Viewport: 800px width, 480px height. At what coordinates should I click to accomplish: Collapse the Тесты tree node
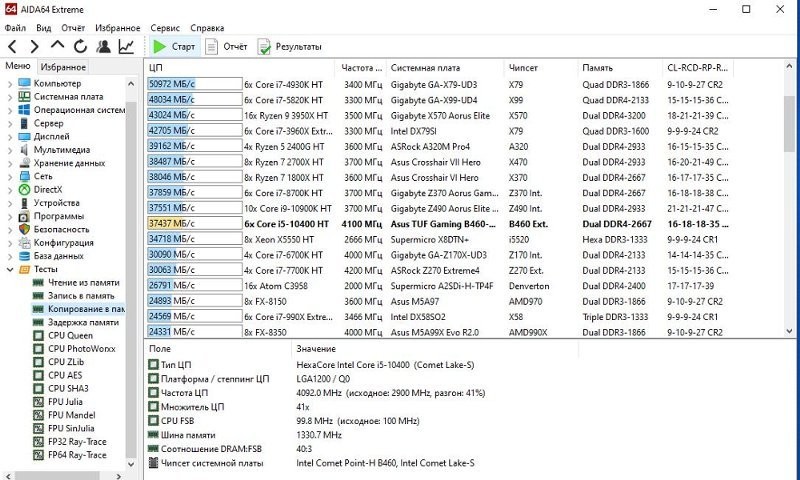10,269
